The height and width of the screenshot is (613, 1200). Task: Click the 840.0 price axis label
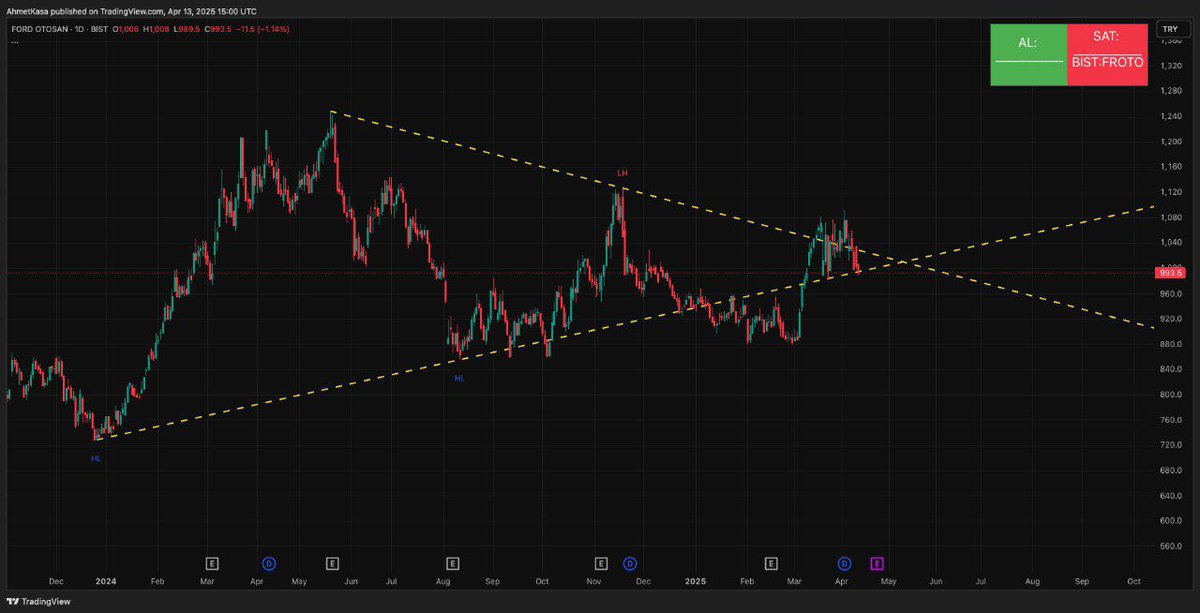tap(1169, 369)
